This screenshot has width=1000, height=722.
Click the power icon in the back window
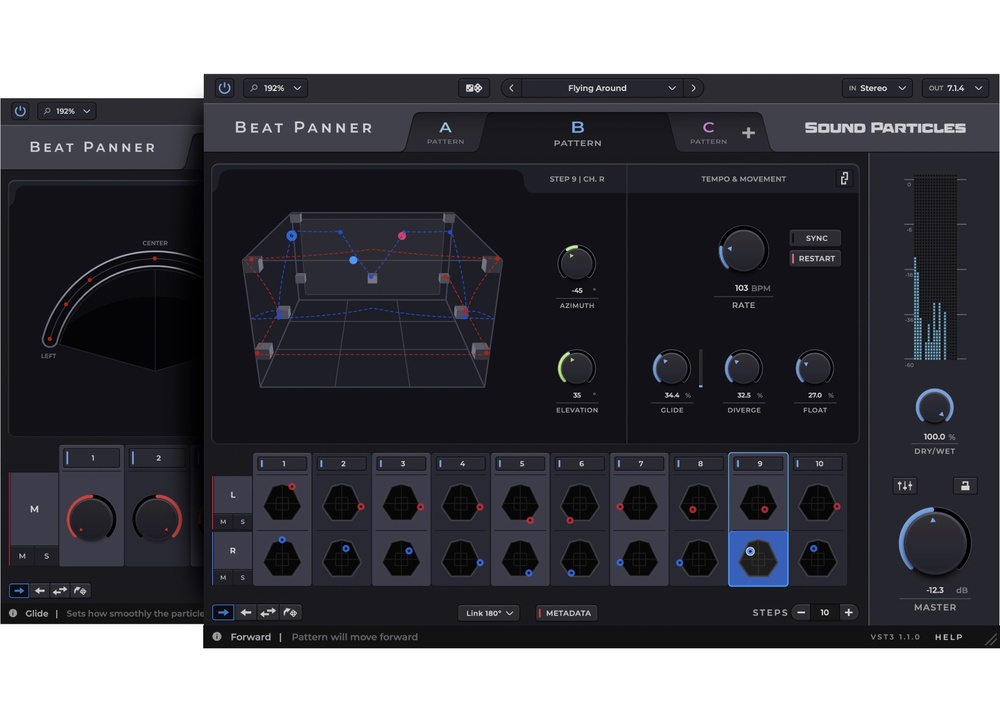20,111
